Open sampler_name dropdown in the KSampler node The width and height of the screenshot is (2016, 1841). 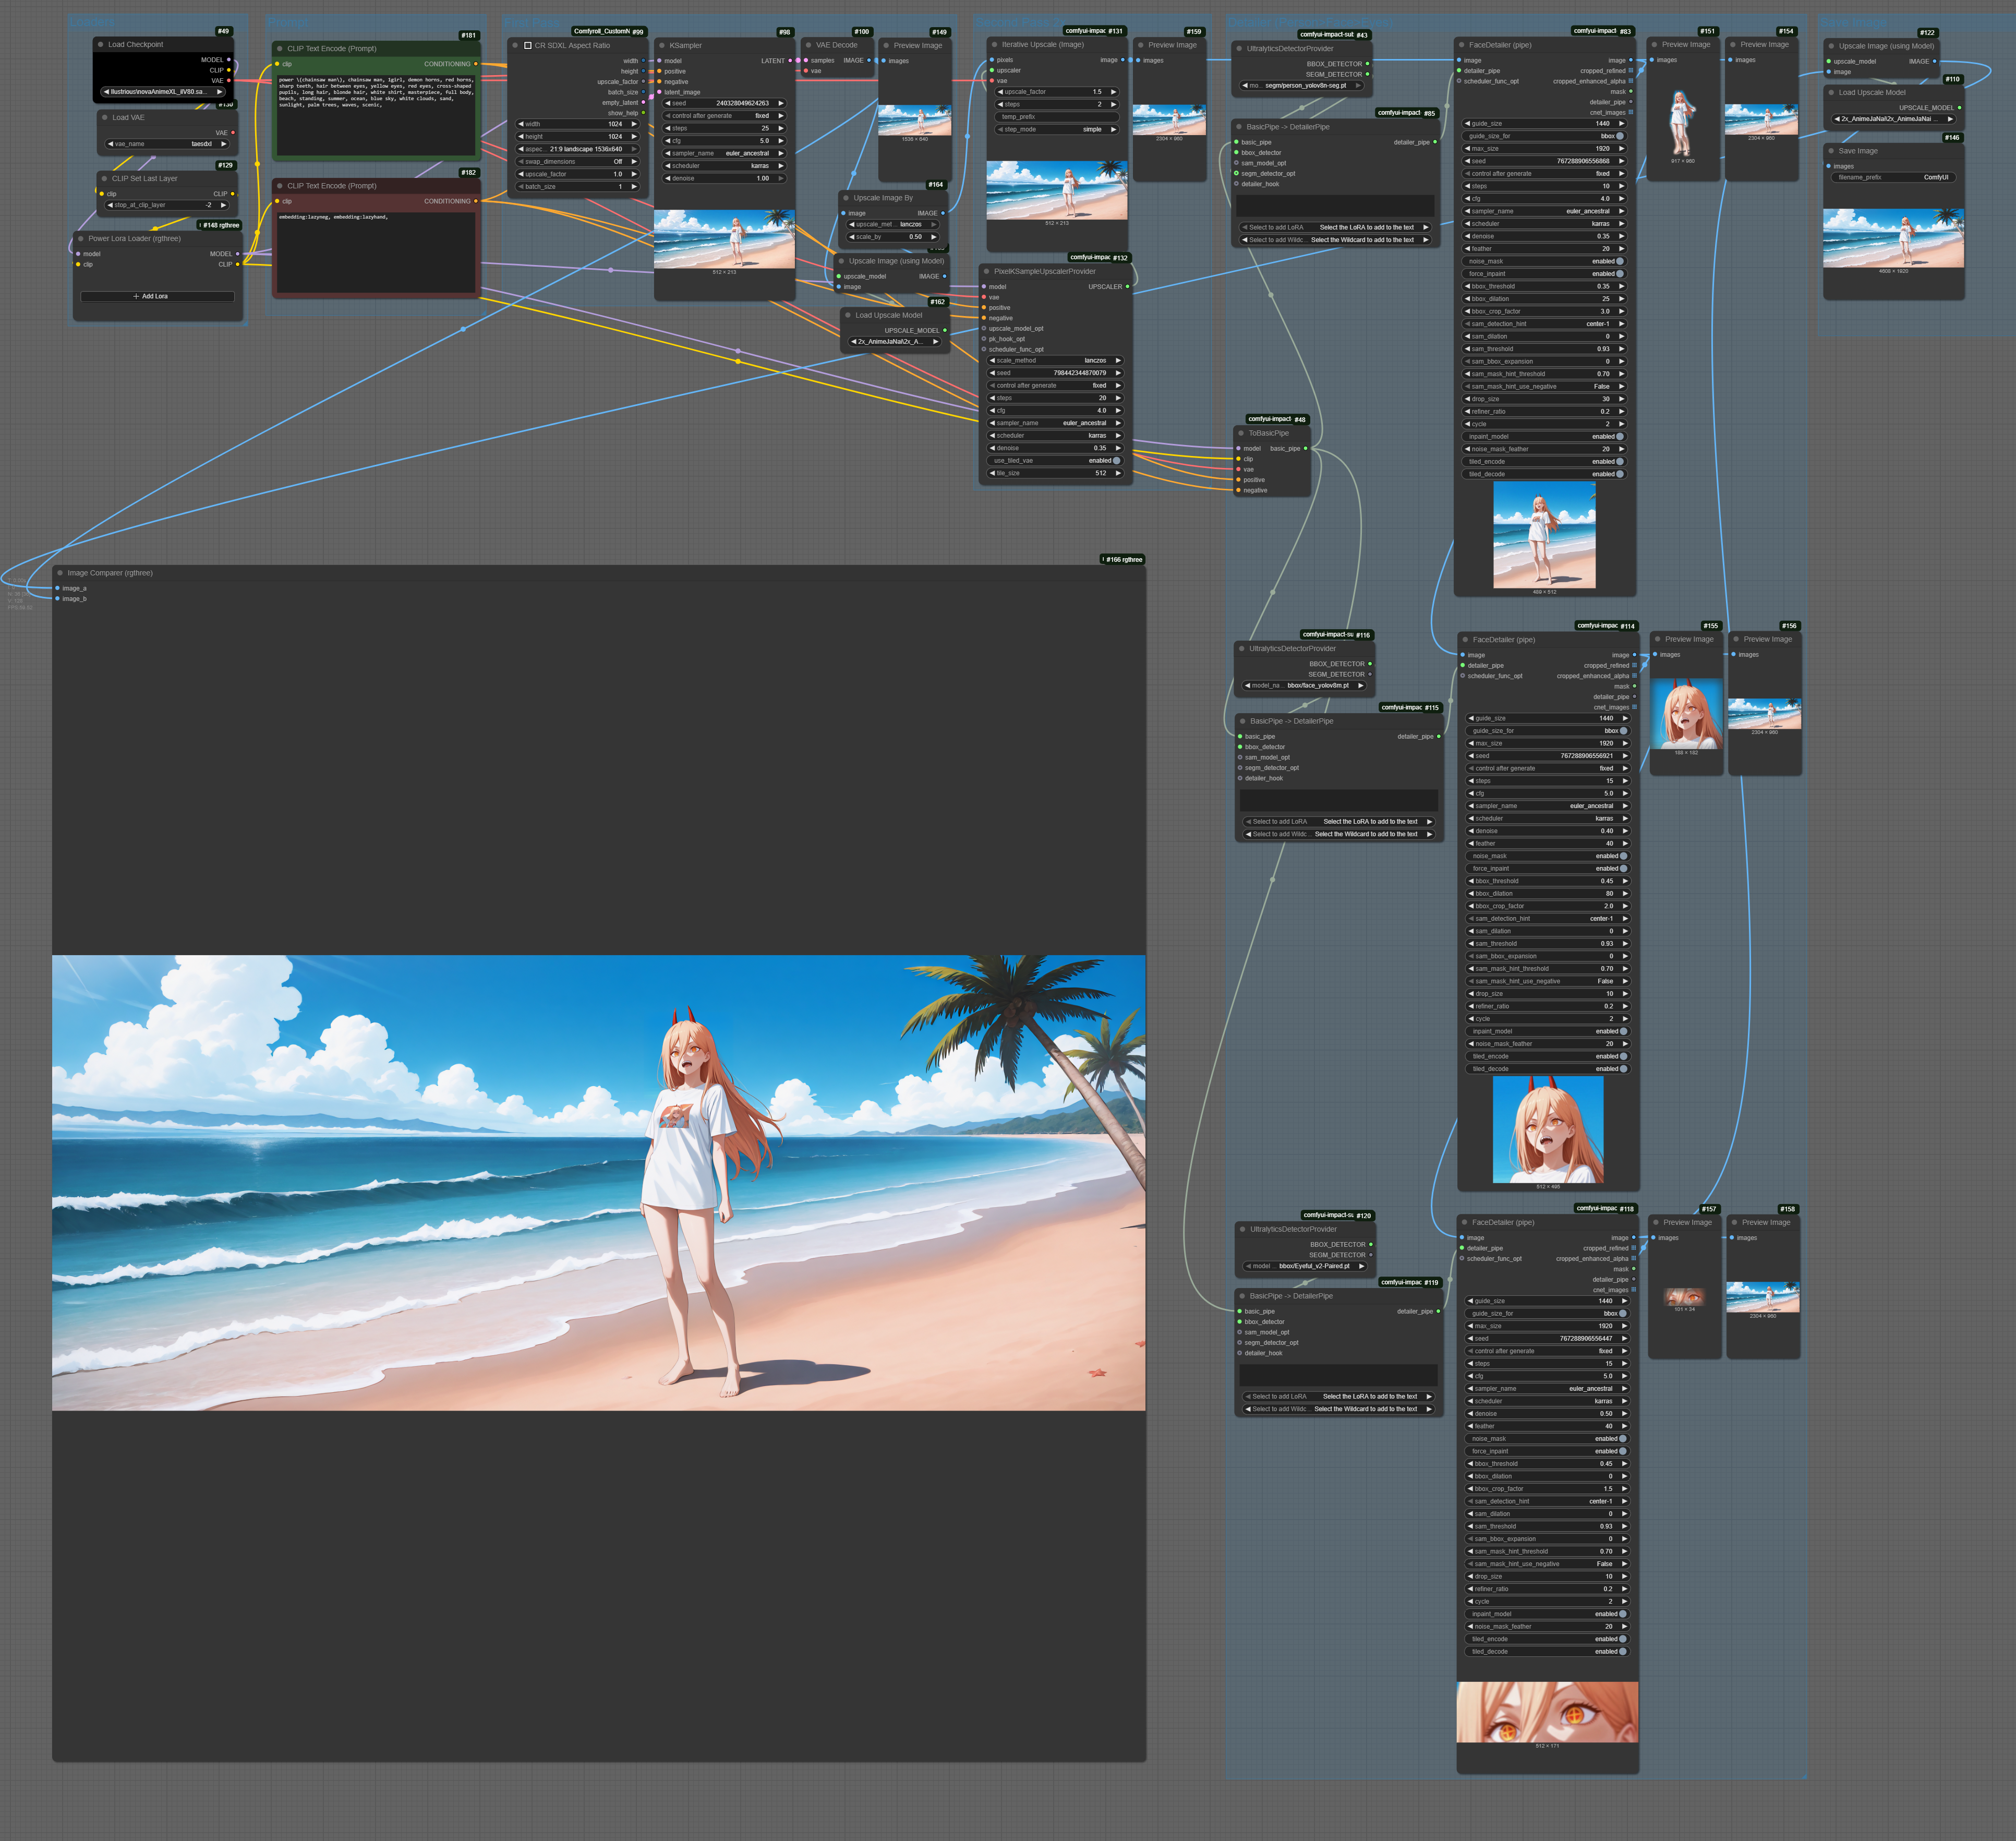pos(724,154)
